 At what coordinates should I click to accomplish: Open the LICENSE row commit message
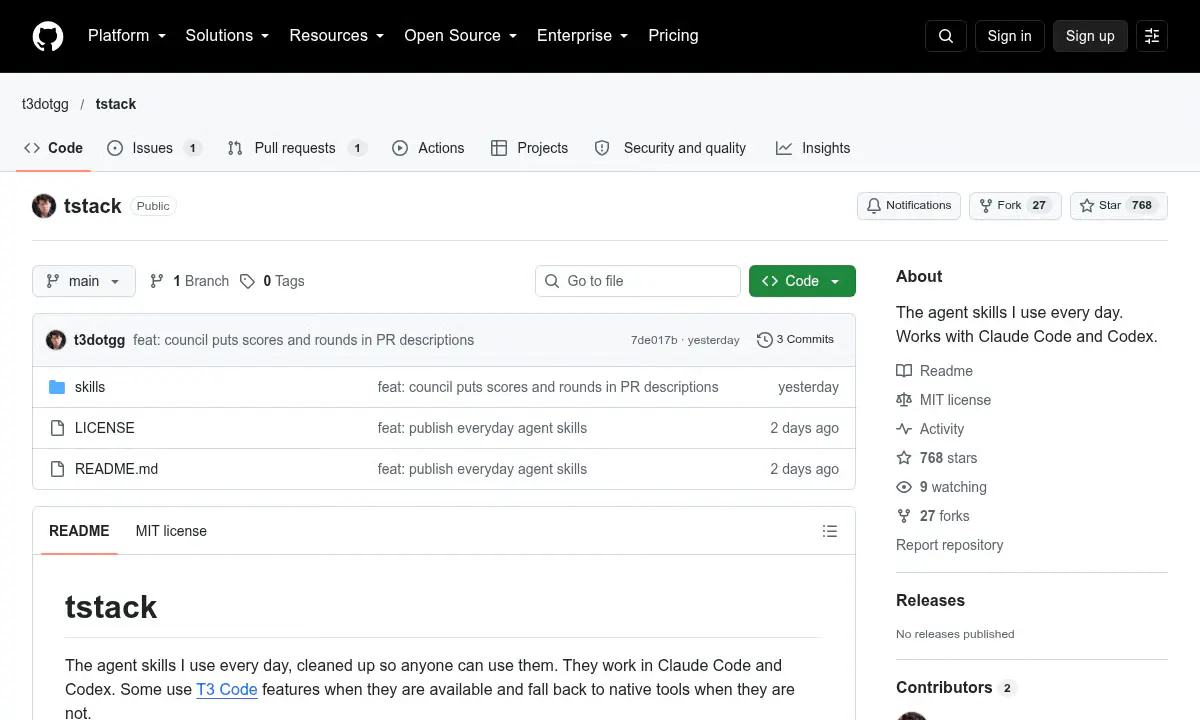pos(482,428)
